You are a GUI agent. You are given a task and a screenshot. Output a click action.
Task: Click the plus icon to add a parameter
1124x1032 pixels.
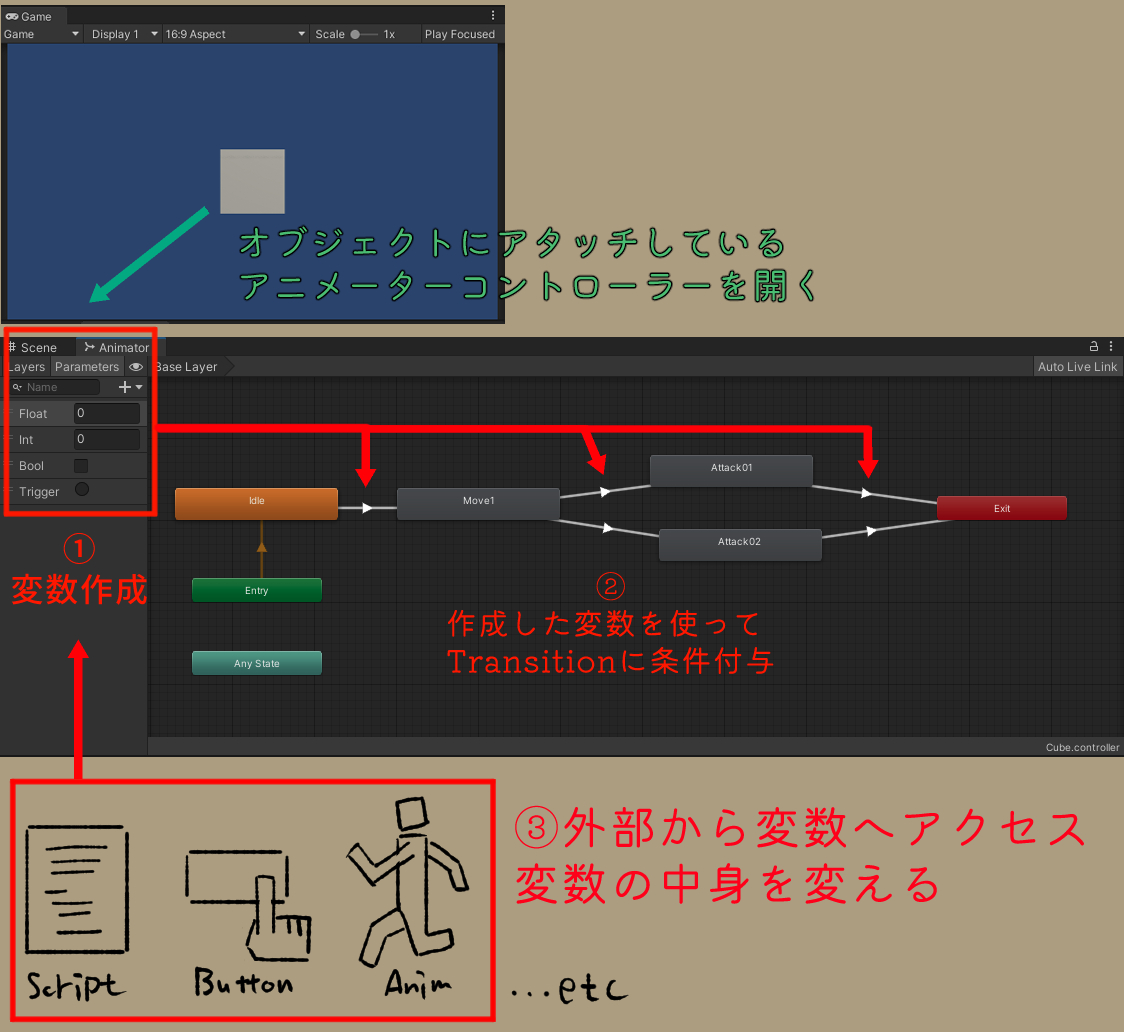click(x=124, y=387)
